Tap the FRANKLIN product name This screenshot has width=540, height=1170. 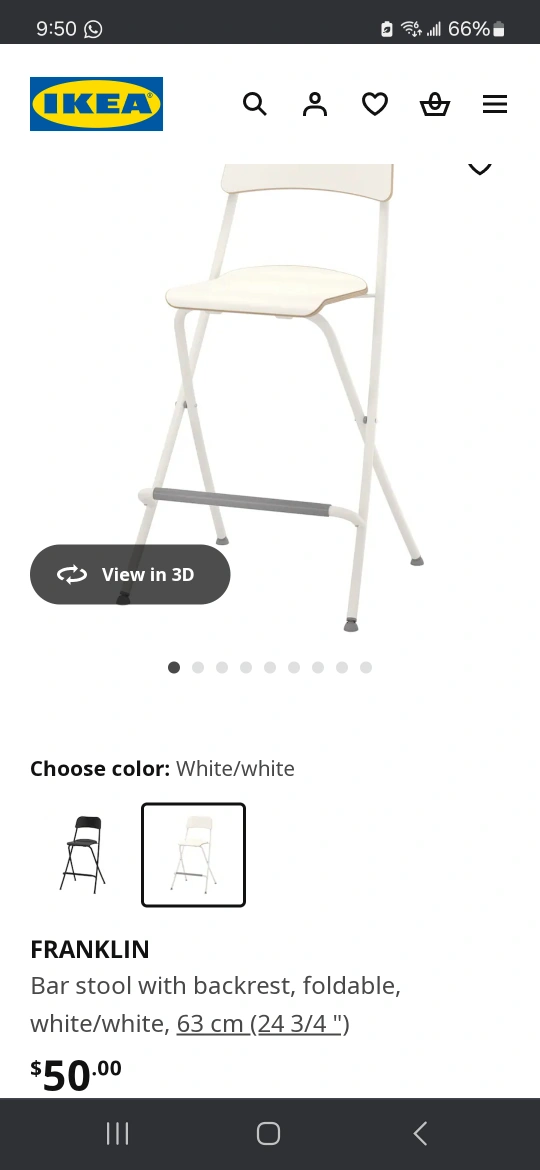pos(90,949)
